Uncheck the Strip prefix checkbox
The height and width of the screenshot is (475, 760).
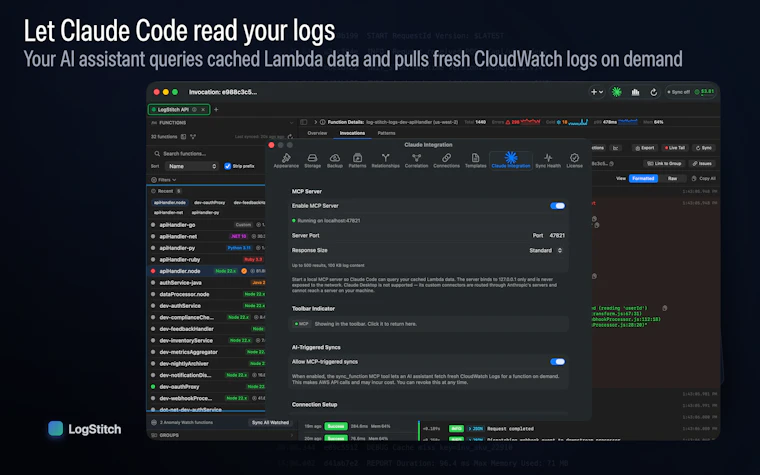pos(227,166)
